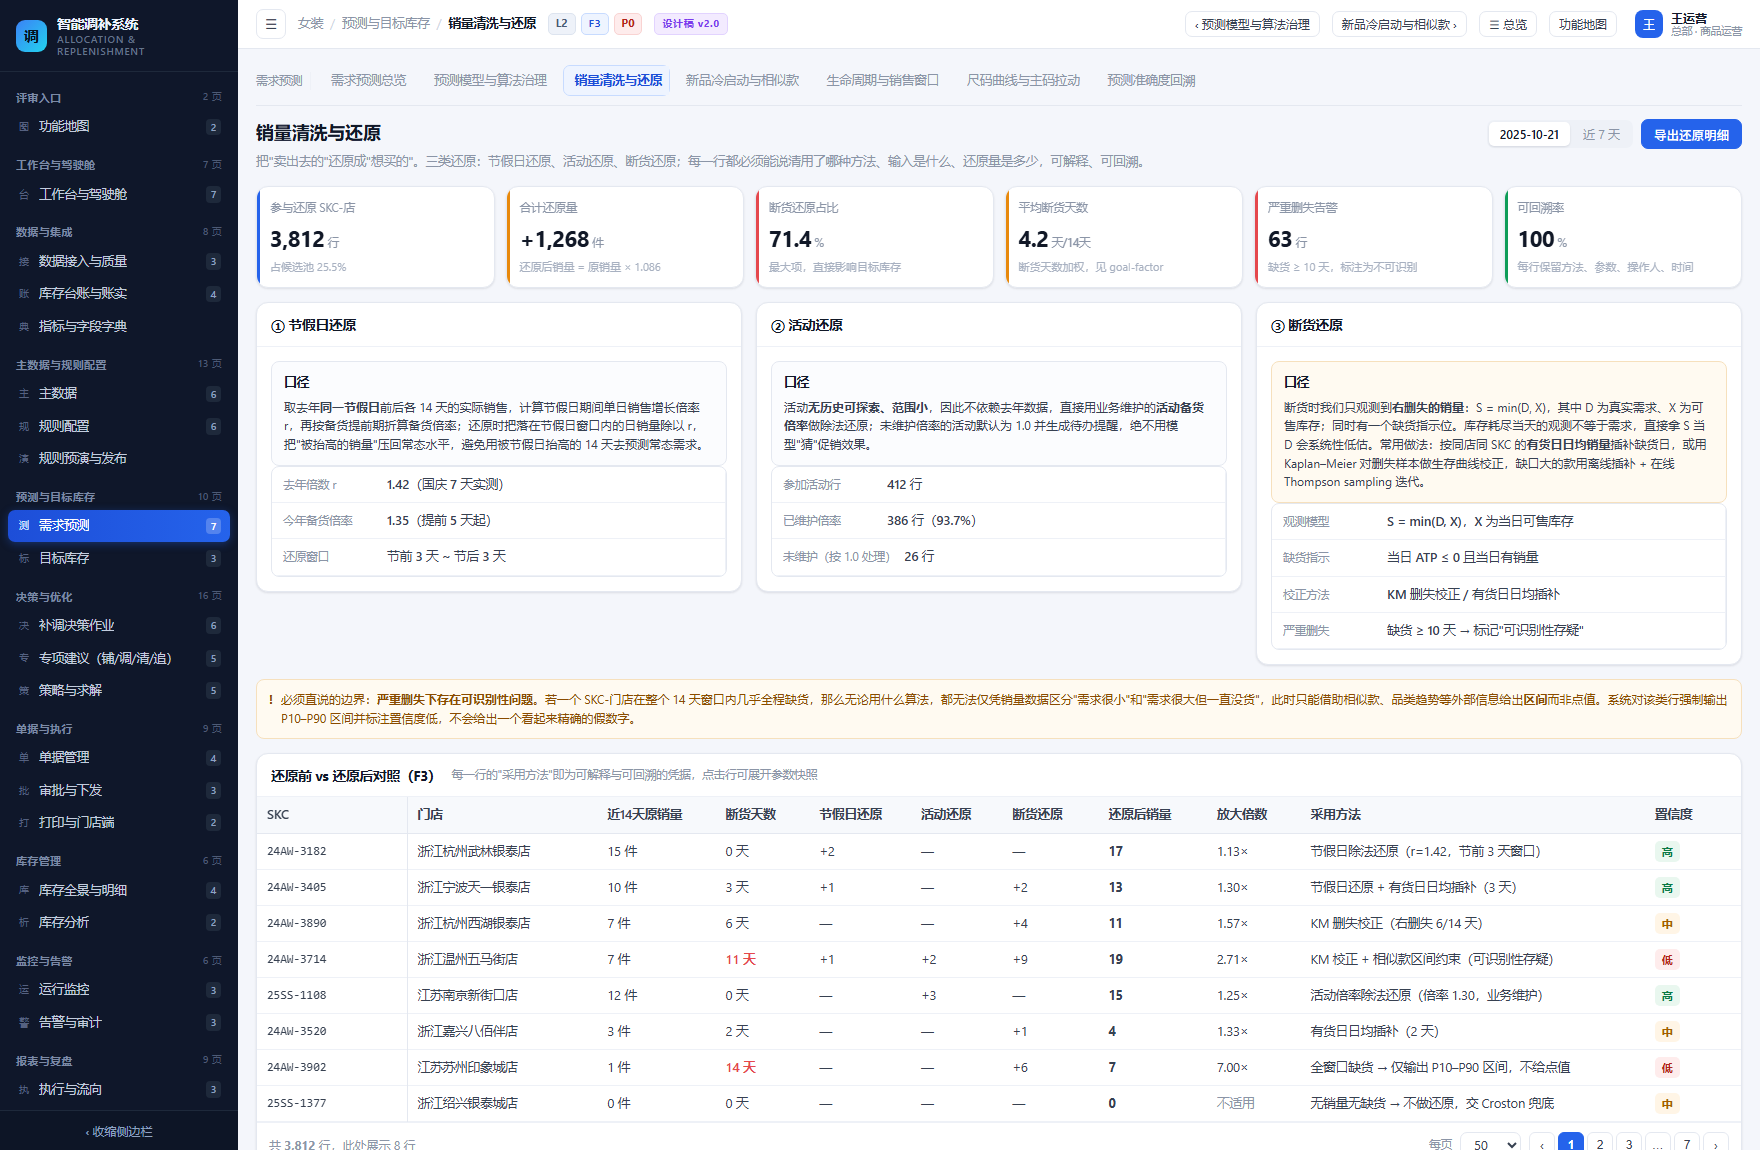Click the table row SKC 24AW-3714
This screenshot has height=1150, width=1760.
pos(999,960)
